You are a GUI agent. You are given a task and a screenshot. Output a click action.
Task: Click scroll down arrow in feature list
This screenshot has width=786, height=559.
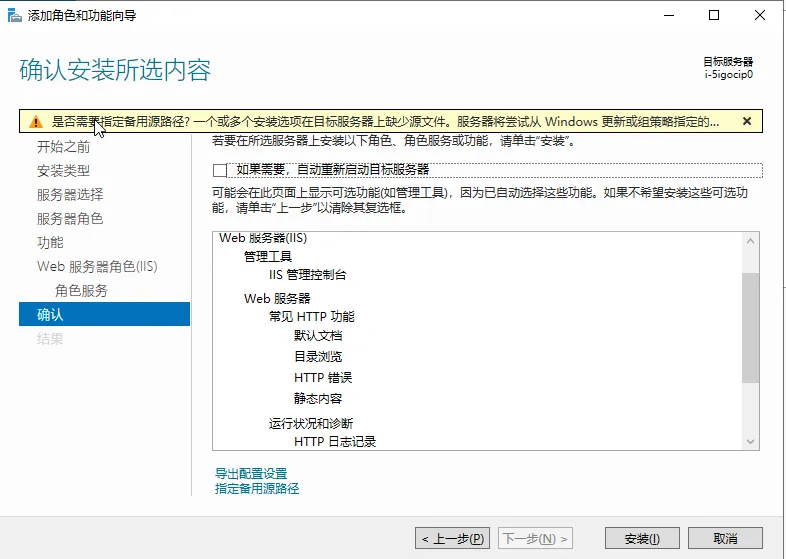pyautogui.click(x=751, y=441)
